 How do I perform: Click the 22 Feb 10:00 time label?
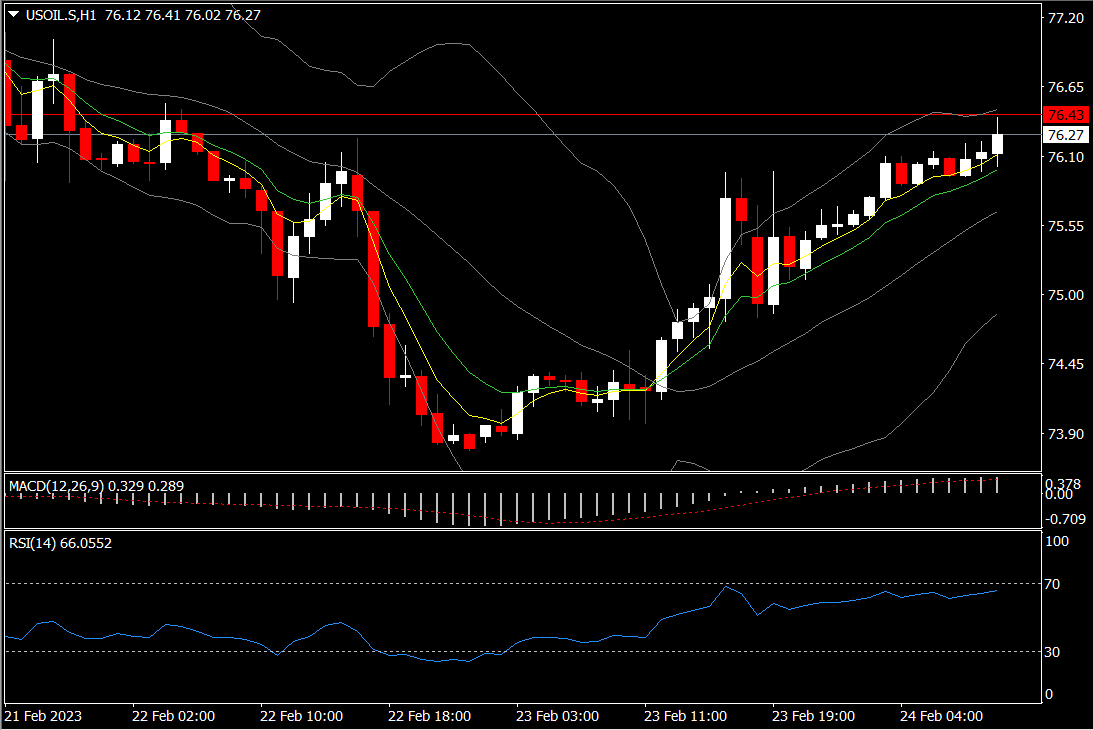tap(301, 717)
